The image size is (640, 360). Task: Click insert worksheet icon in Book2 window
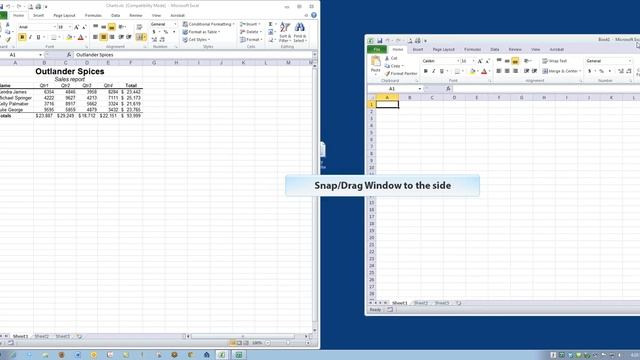[458, 303]
